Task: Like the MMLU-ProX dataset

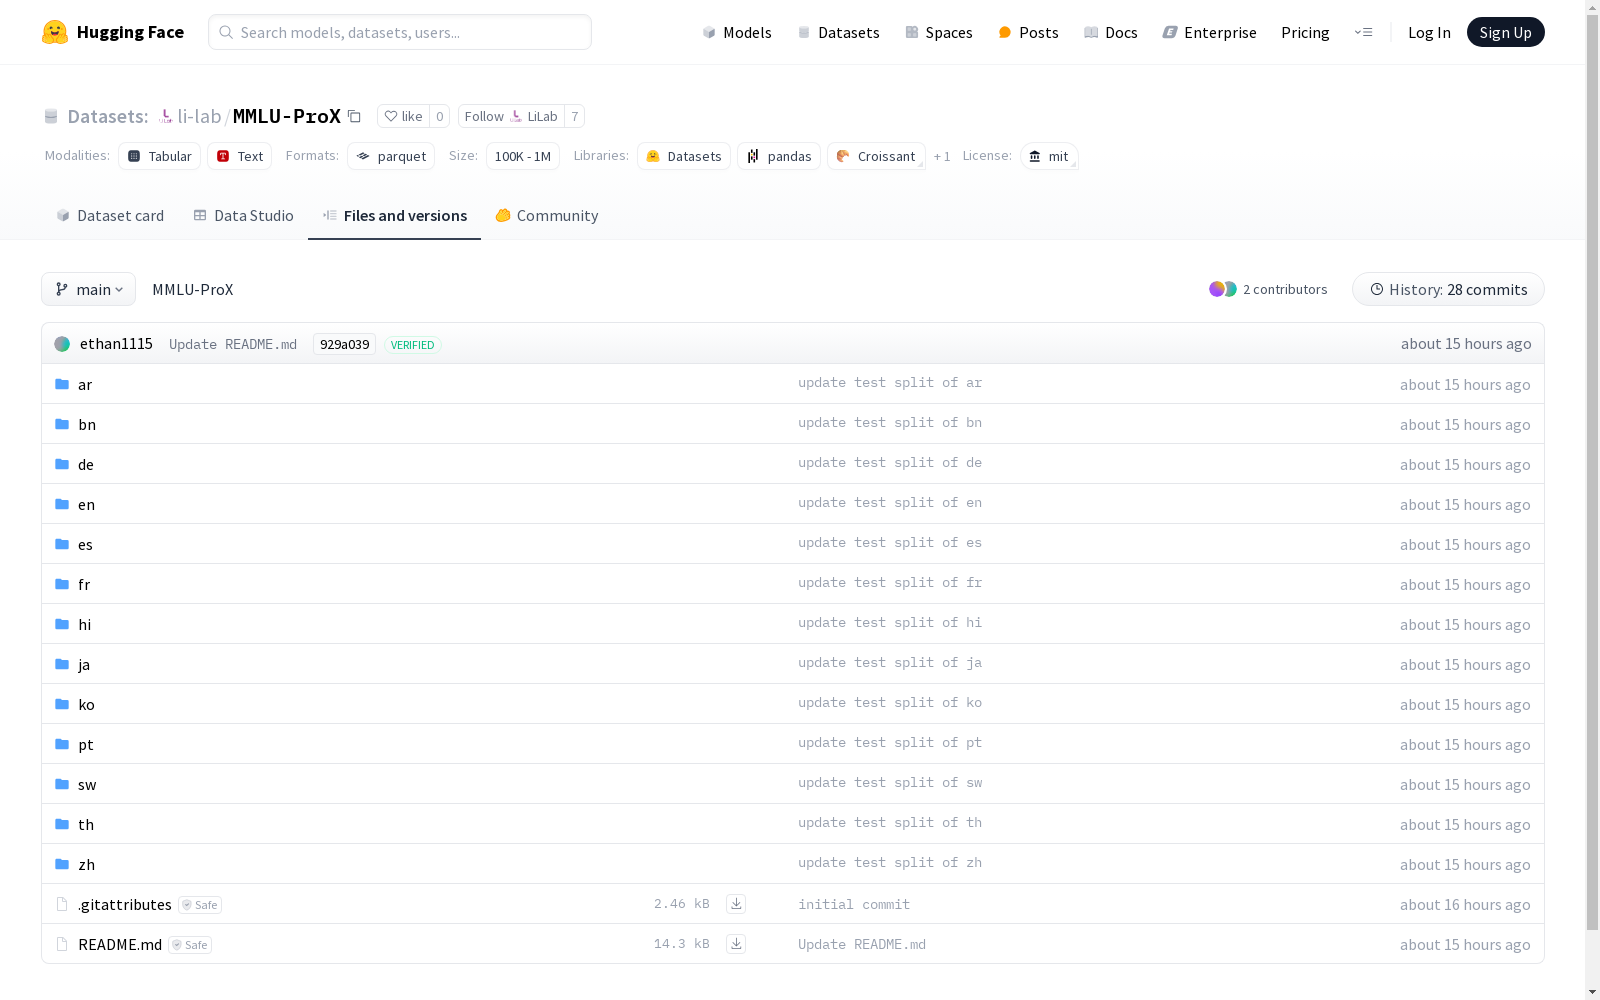Action: coord(404,116)
